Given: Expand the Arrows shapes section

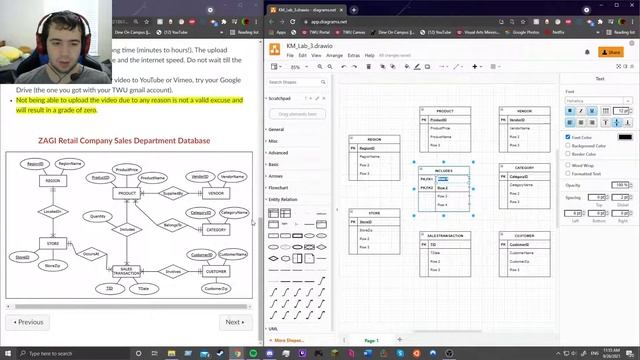Looking at the screenshot, I should click(276, 176).
